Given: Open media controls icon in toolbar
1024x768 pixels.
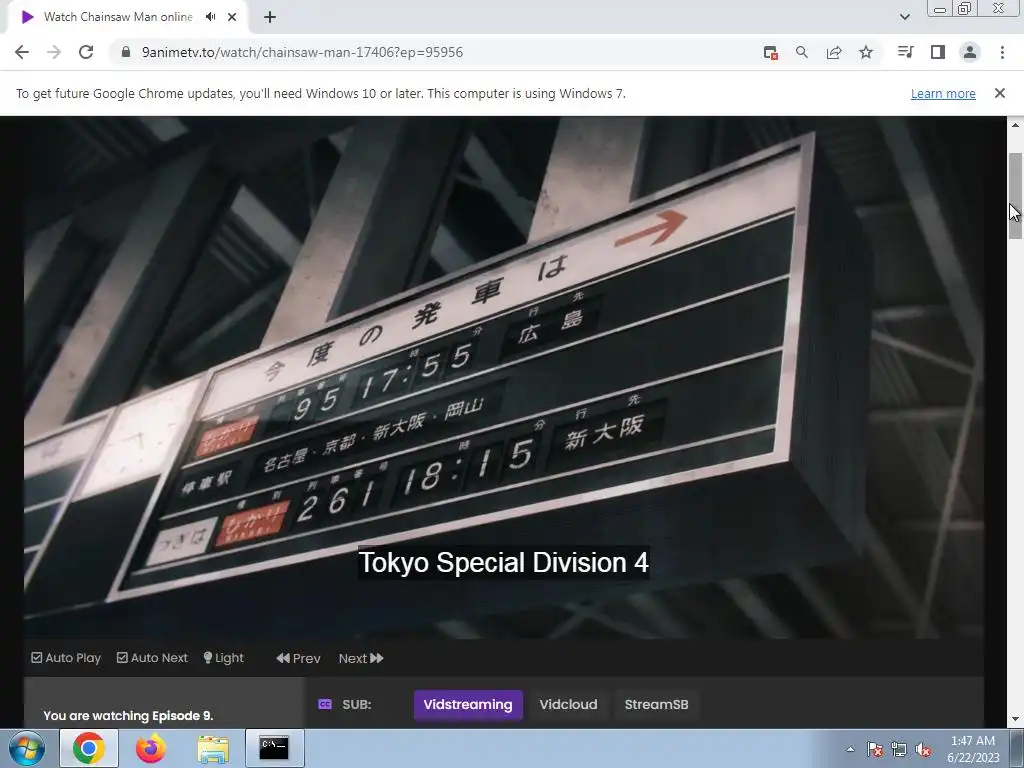Looking at the screenshot, I should click(x=906, y=52).
